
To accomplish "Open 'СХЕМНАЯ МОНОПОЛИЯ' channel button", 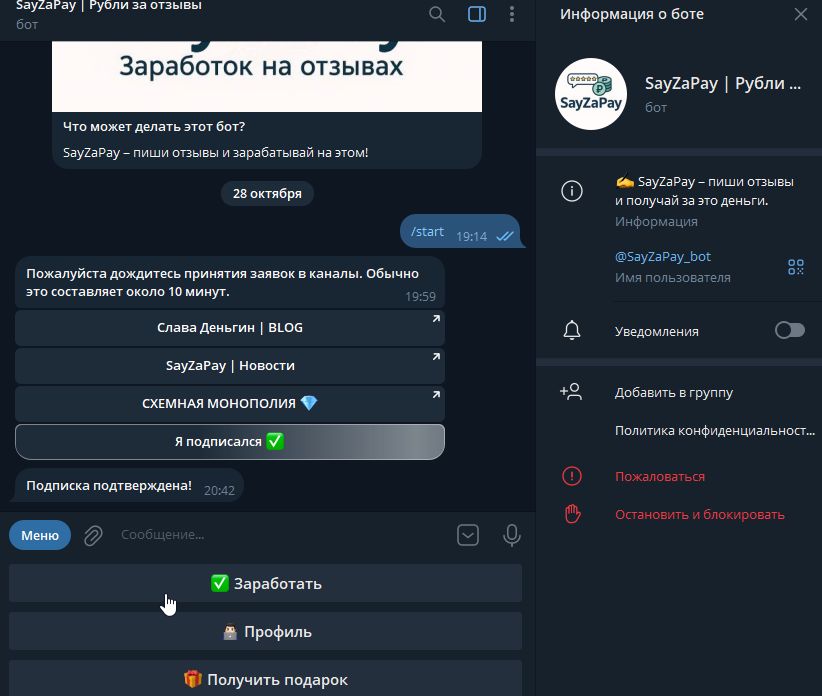I will coord(230,404).
